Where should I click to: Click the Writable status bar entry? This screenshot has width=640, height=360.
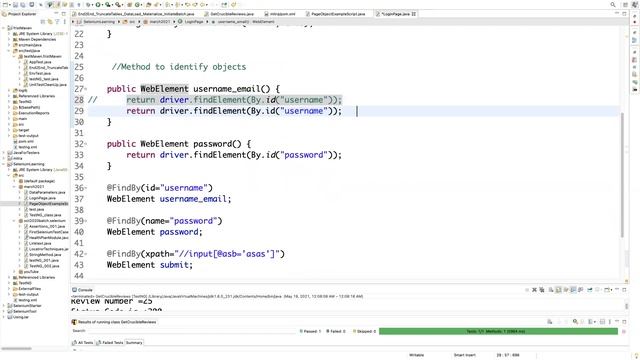click(x=417, y=355)
